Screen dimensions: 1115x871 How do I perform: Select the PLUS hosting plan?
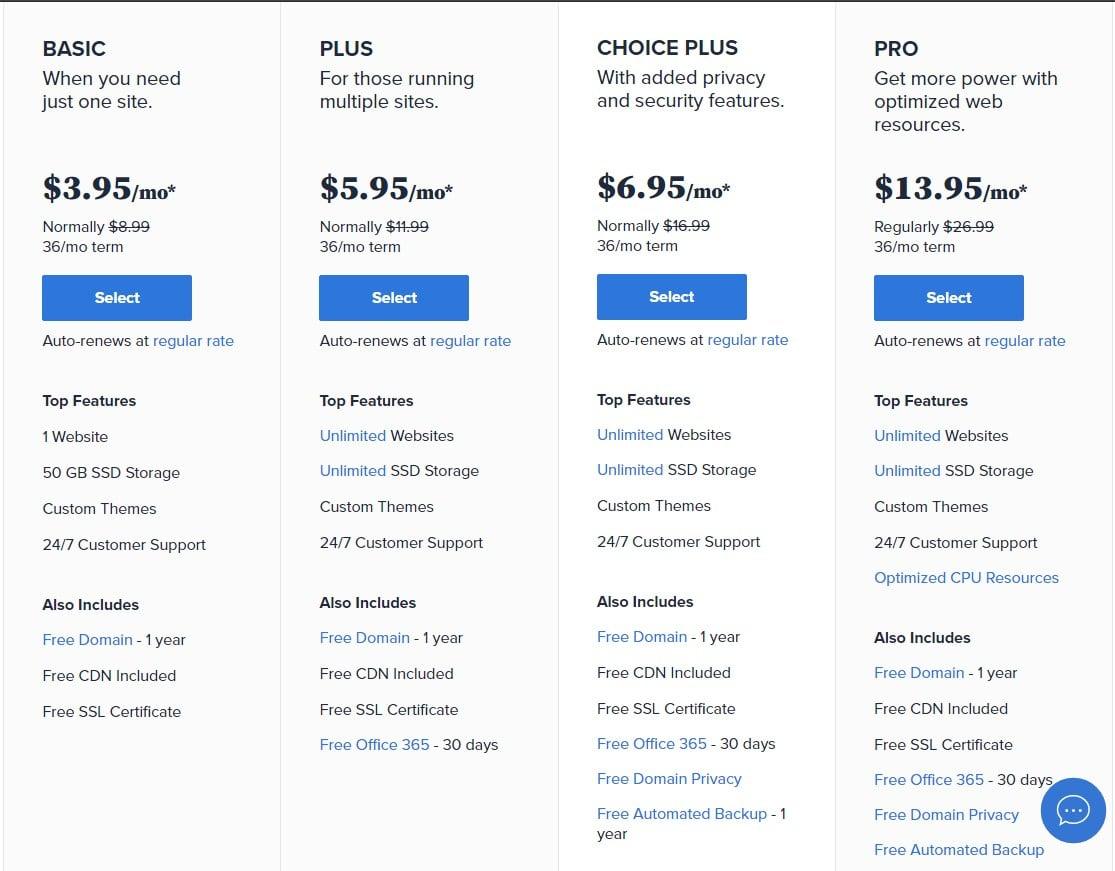point(394,297)
